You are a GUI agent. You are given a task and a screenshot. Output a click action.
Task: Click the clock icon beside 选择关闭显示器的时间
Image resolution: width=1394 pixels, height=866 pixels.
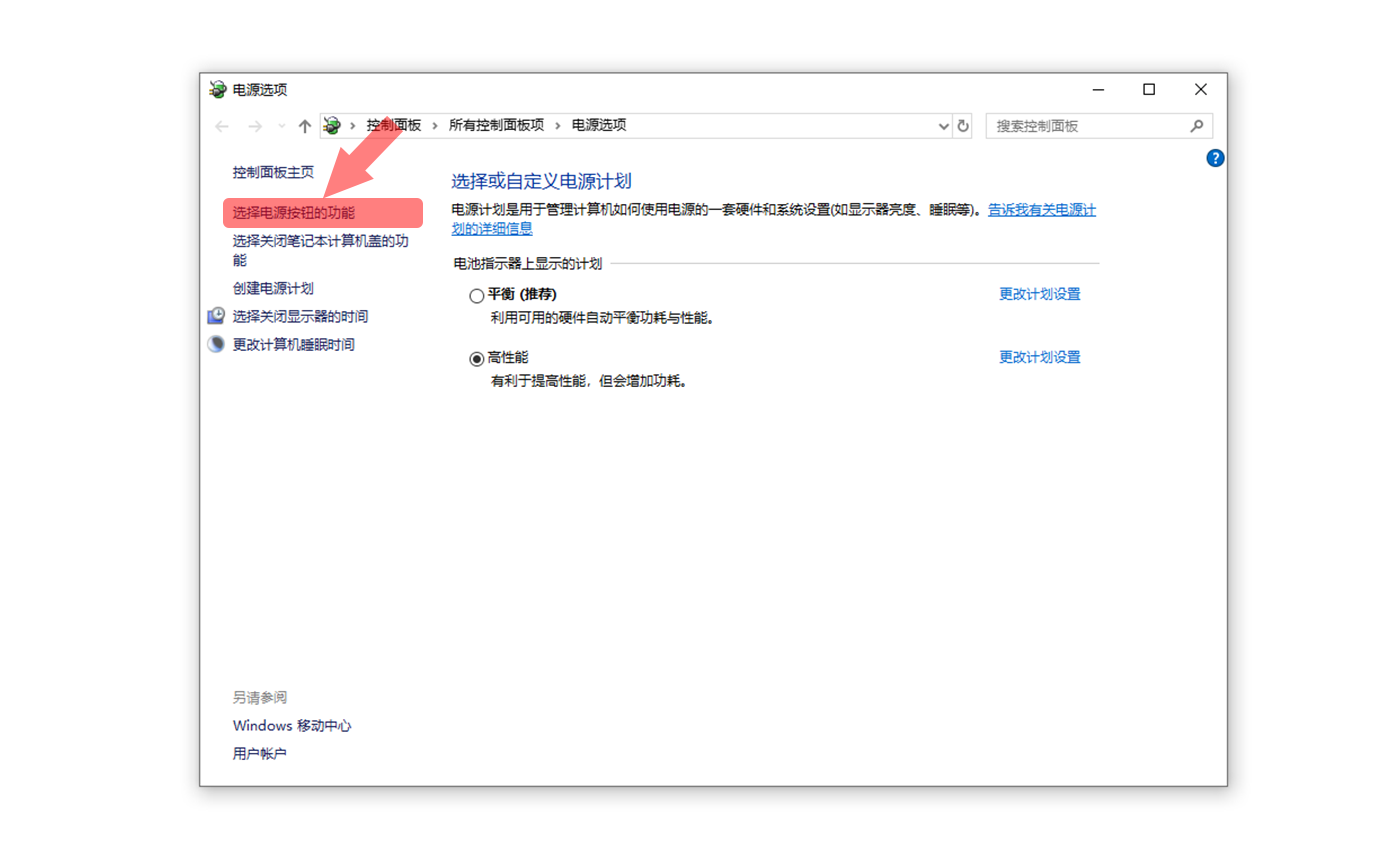click(x=215, y=316)
